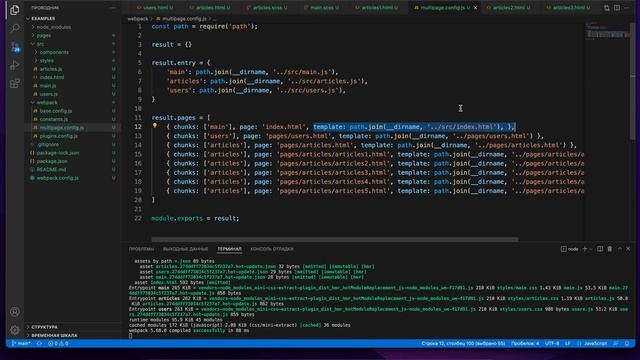
Task: Open editor more actions ellipsis at top right
Action: click(627, 8)
